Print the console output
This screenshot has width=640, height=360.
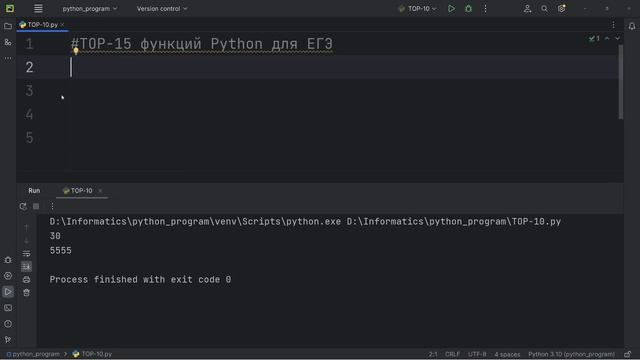click(27, 280)
